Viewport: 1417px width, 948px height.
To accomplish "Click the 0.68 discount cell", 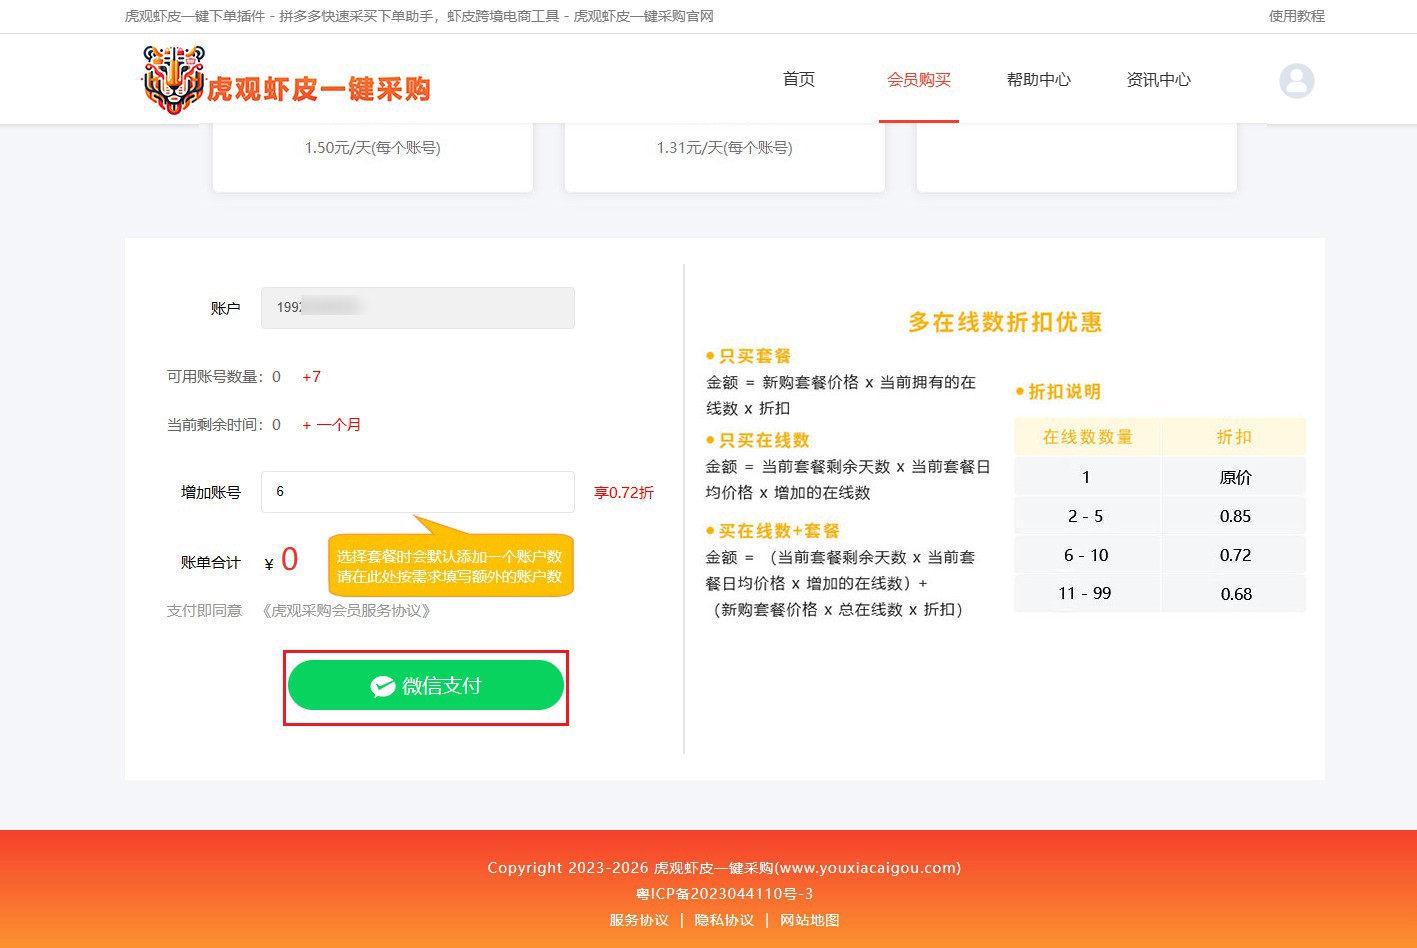I will [1235, 593].
